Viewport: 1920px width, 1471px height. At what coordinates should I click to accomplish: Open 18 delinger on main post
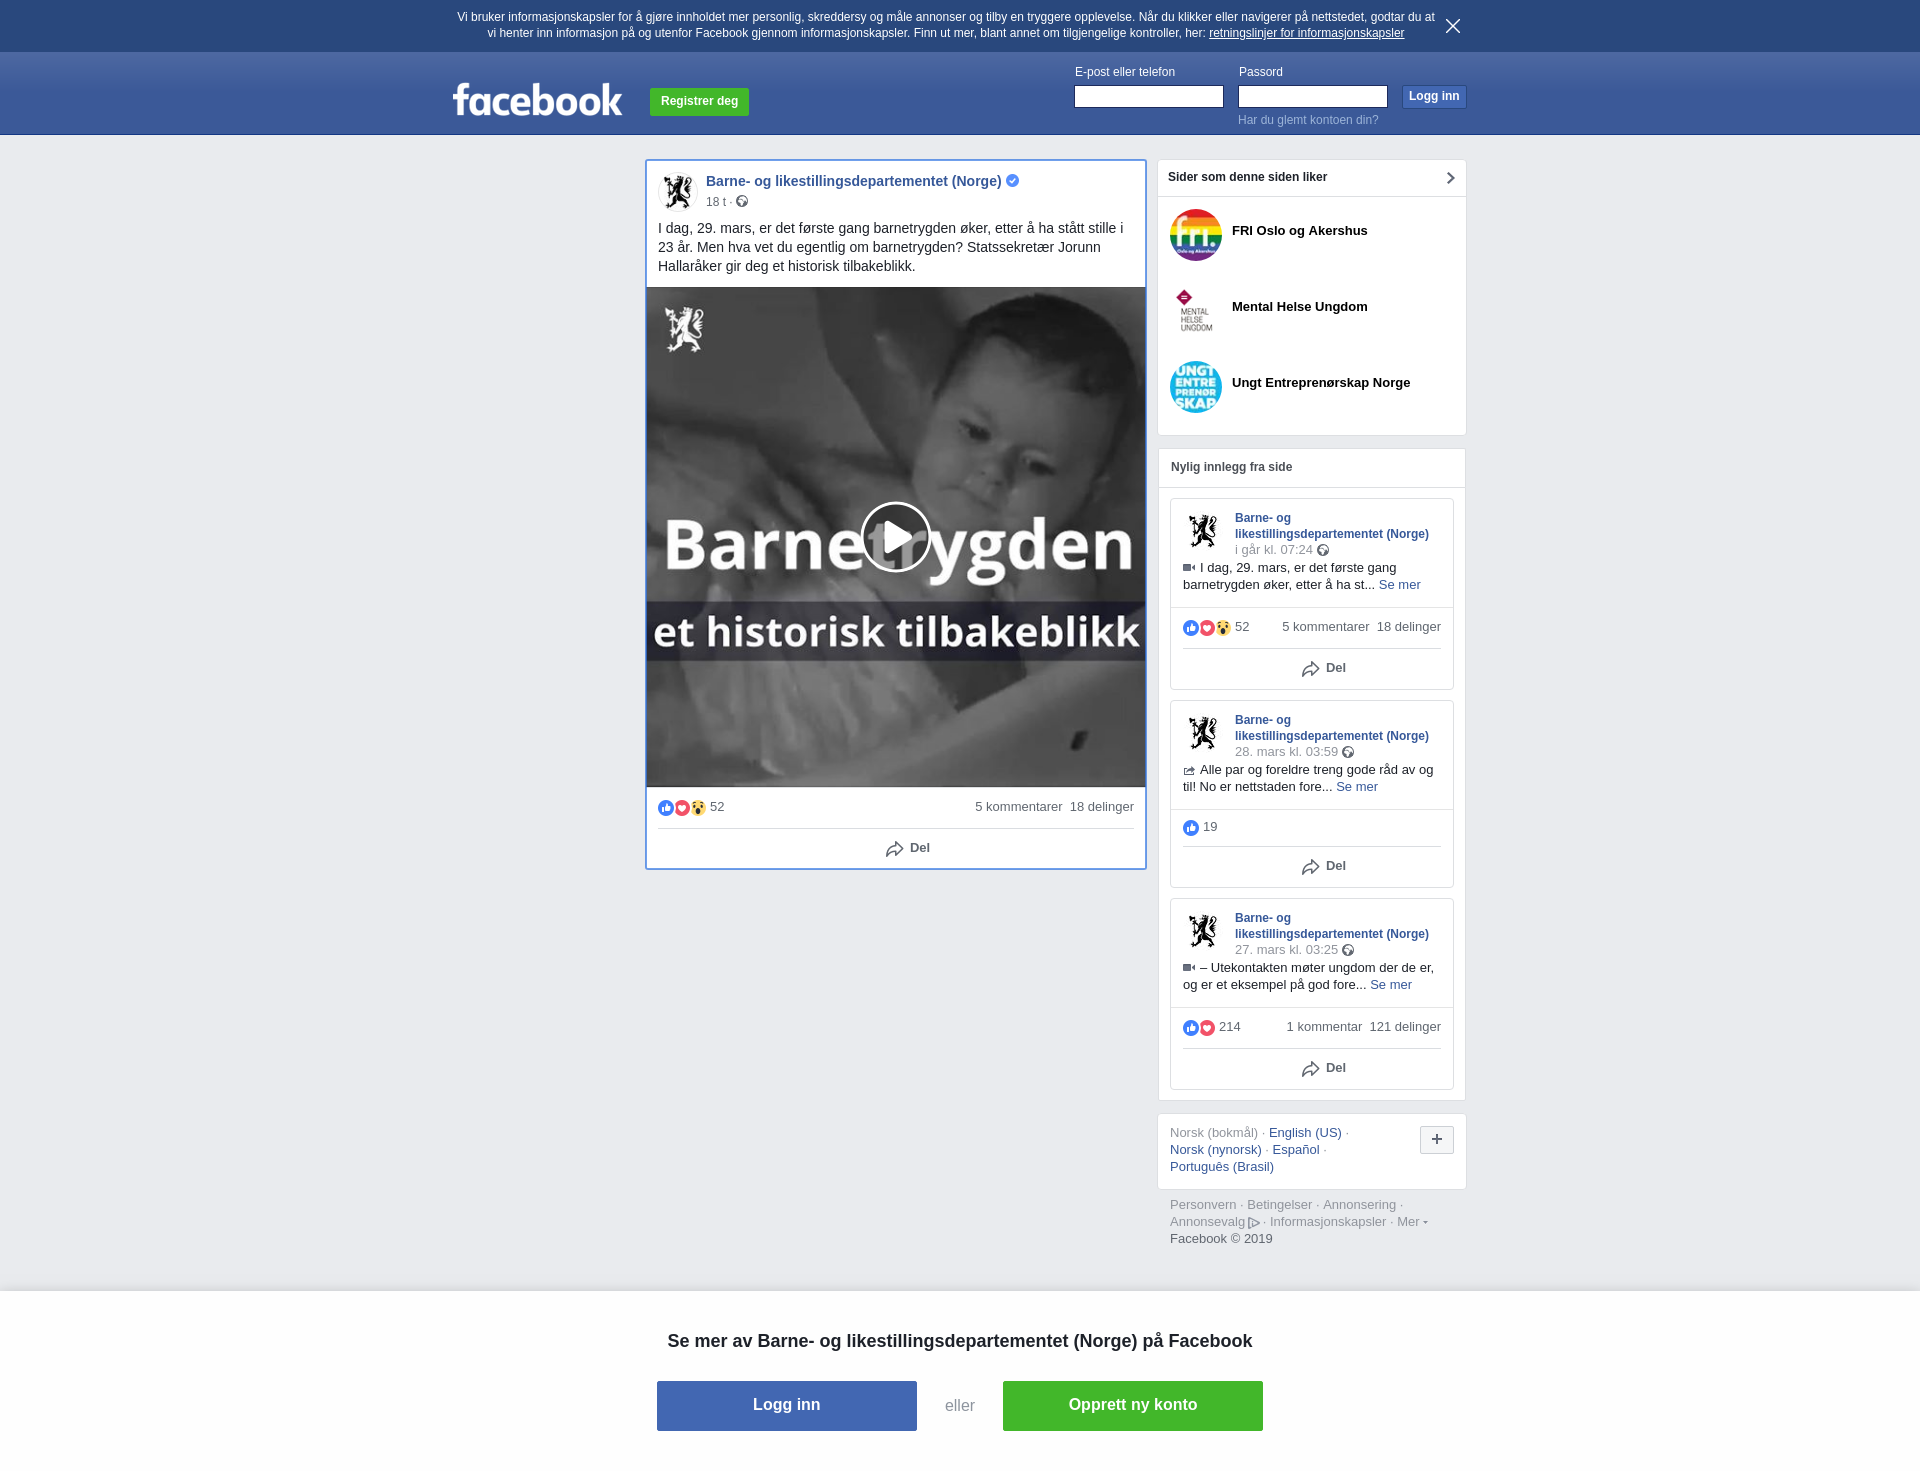[1101, 807]
